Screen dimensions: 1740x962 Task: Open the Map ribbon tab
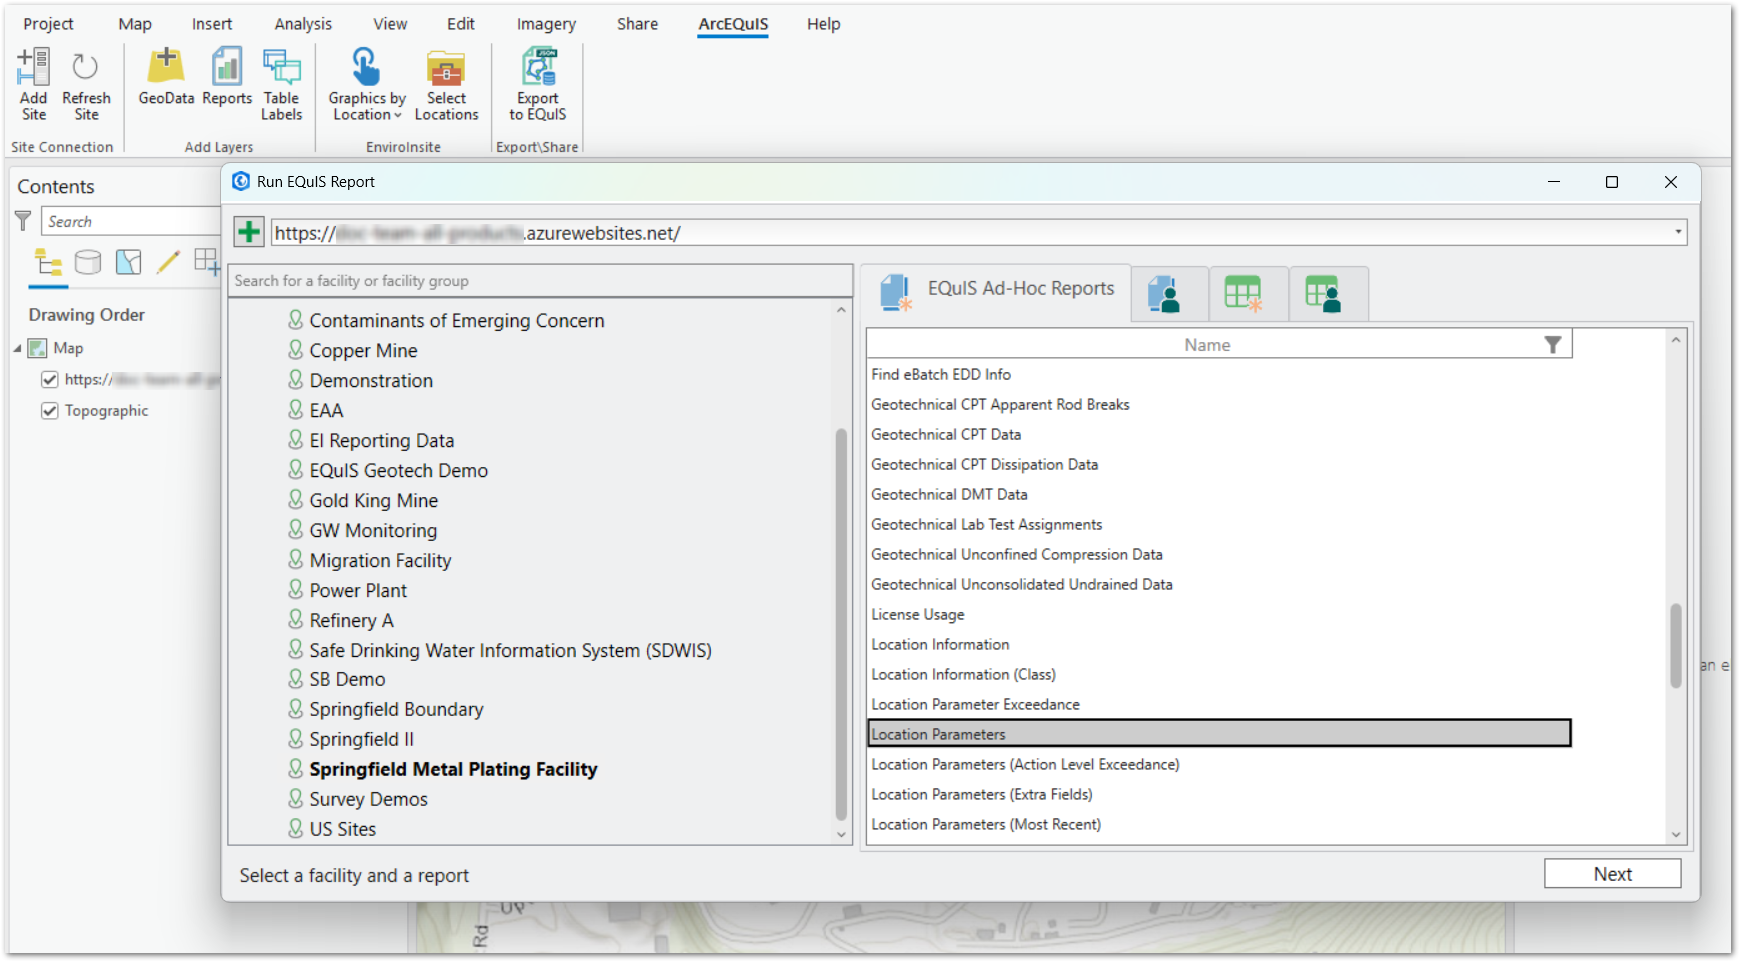point(135,24)
